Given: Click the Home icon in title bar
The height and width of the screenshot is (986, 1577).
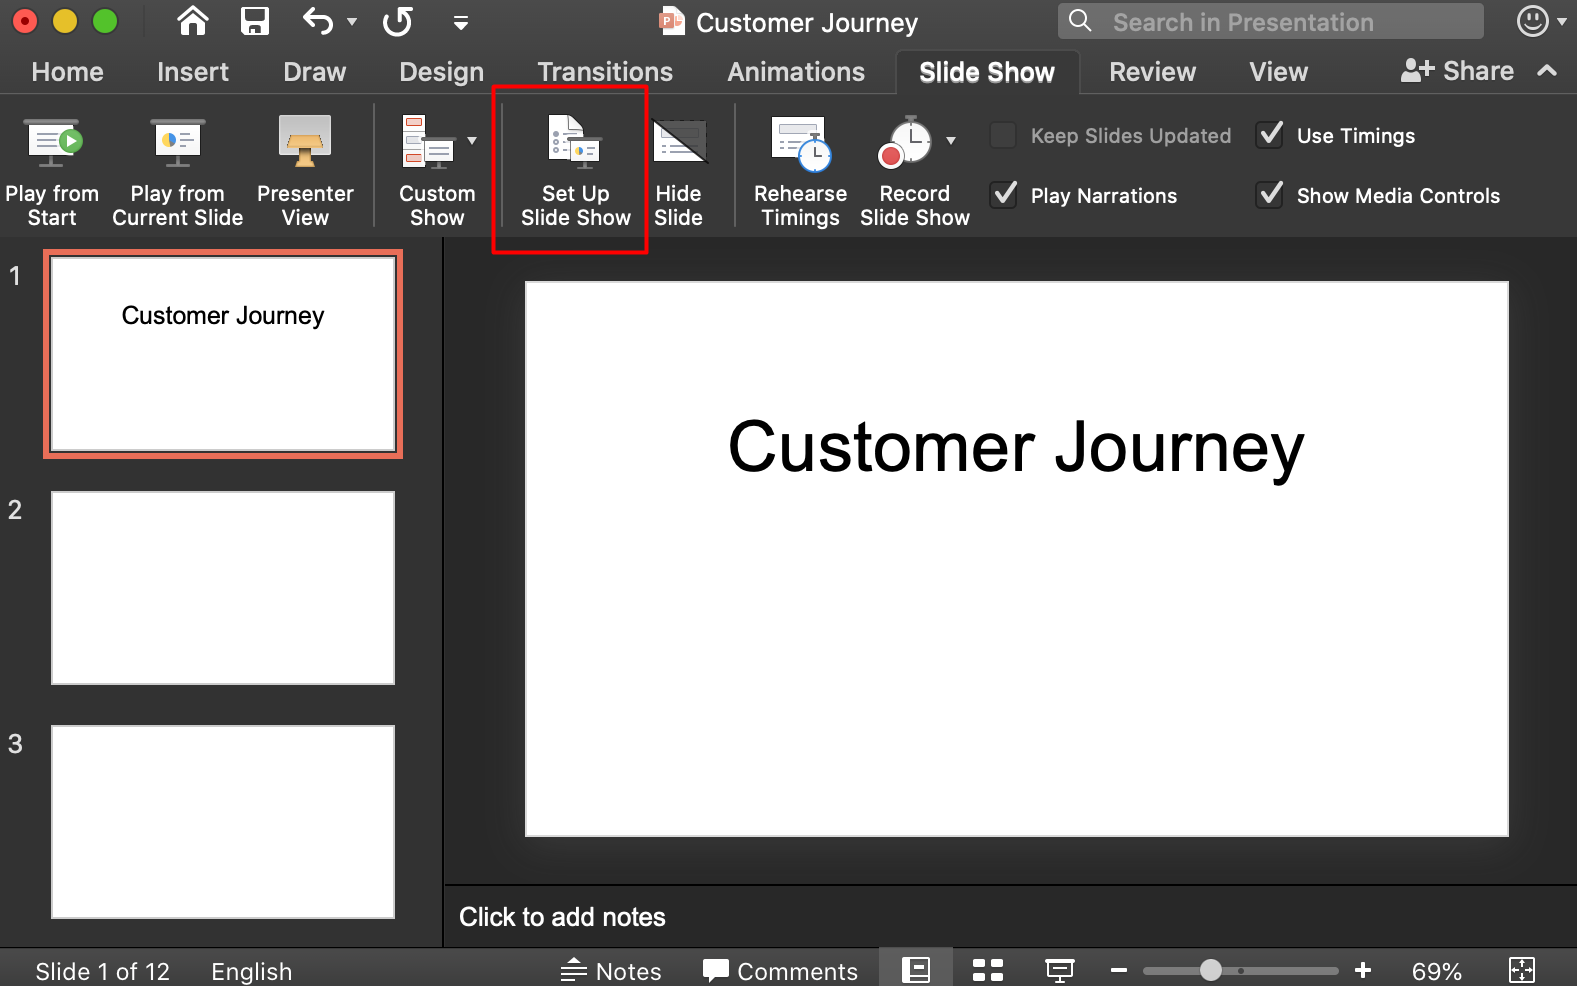Looking at the screenshot, I should point(193,21).
